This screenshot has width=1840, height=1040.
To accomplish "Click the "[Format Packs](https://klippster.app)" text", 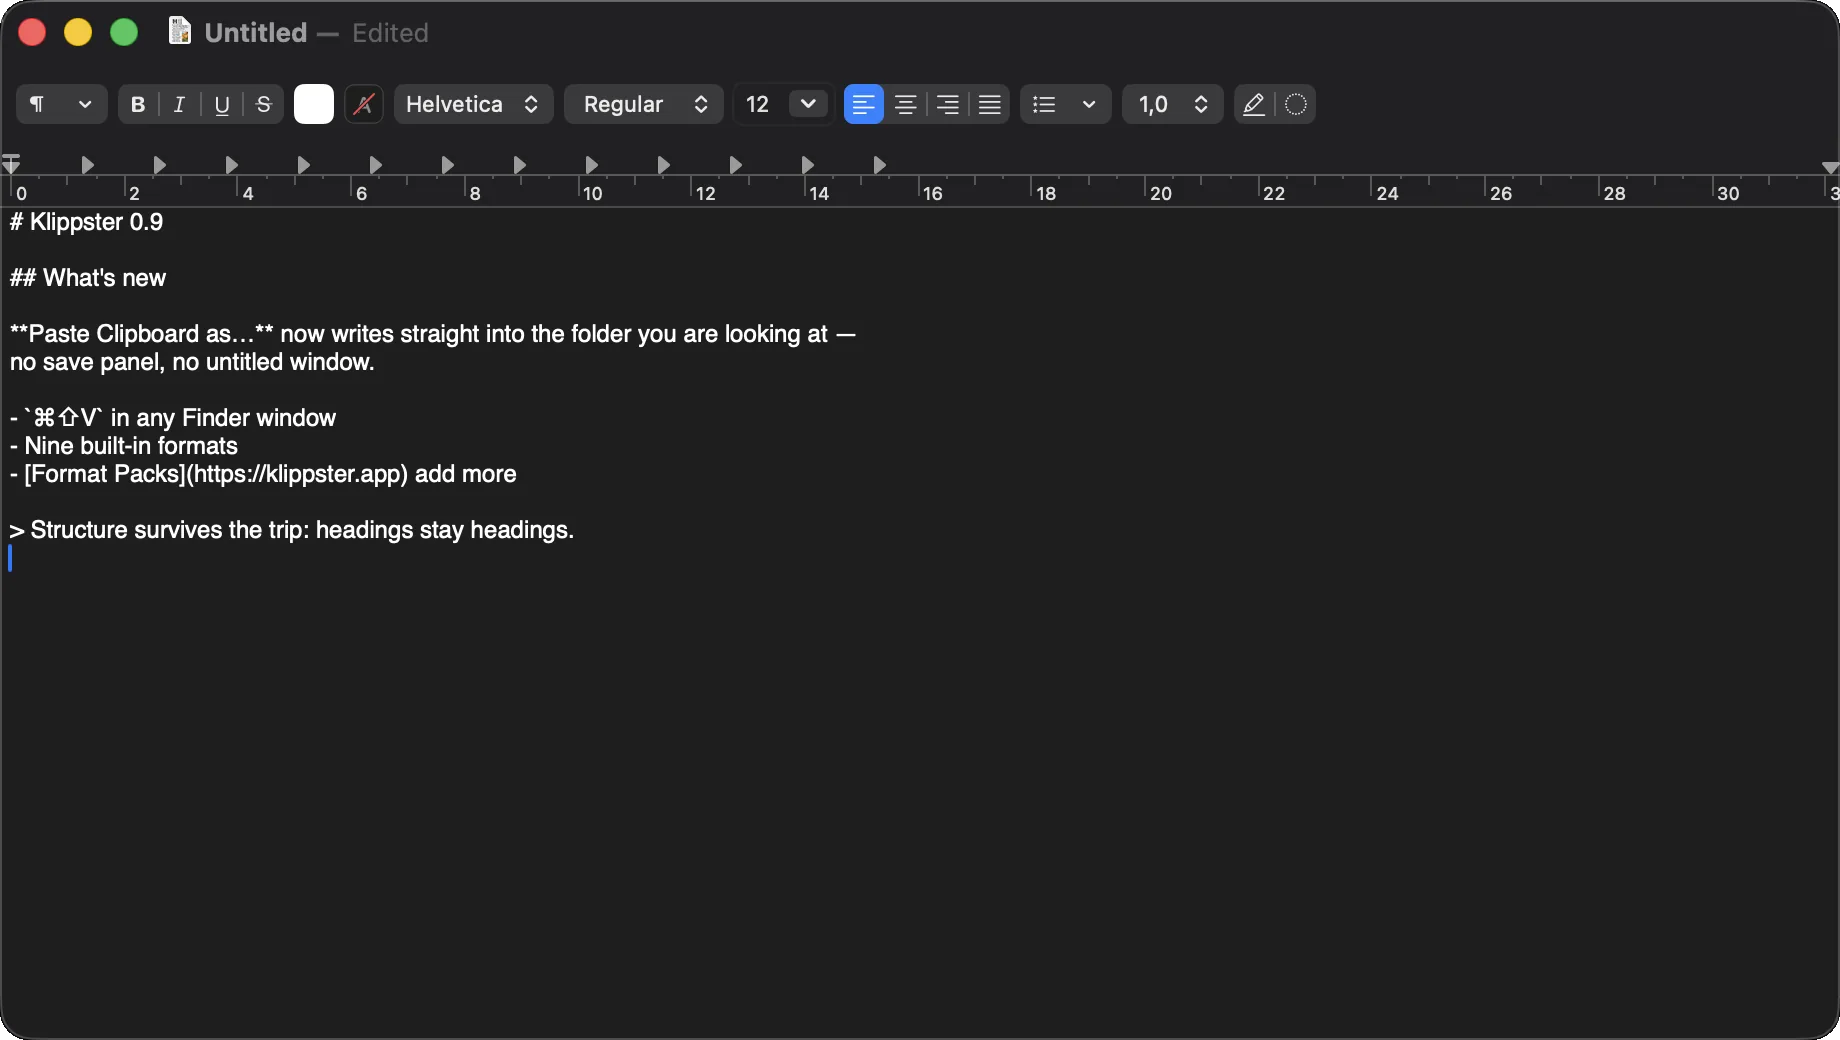I will [216, 474].
